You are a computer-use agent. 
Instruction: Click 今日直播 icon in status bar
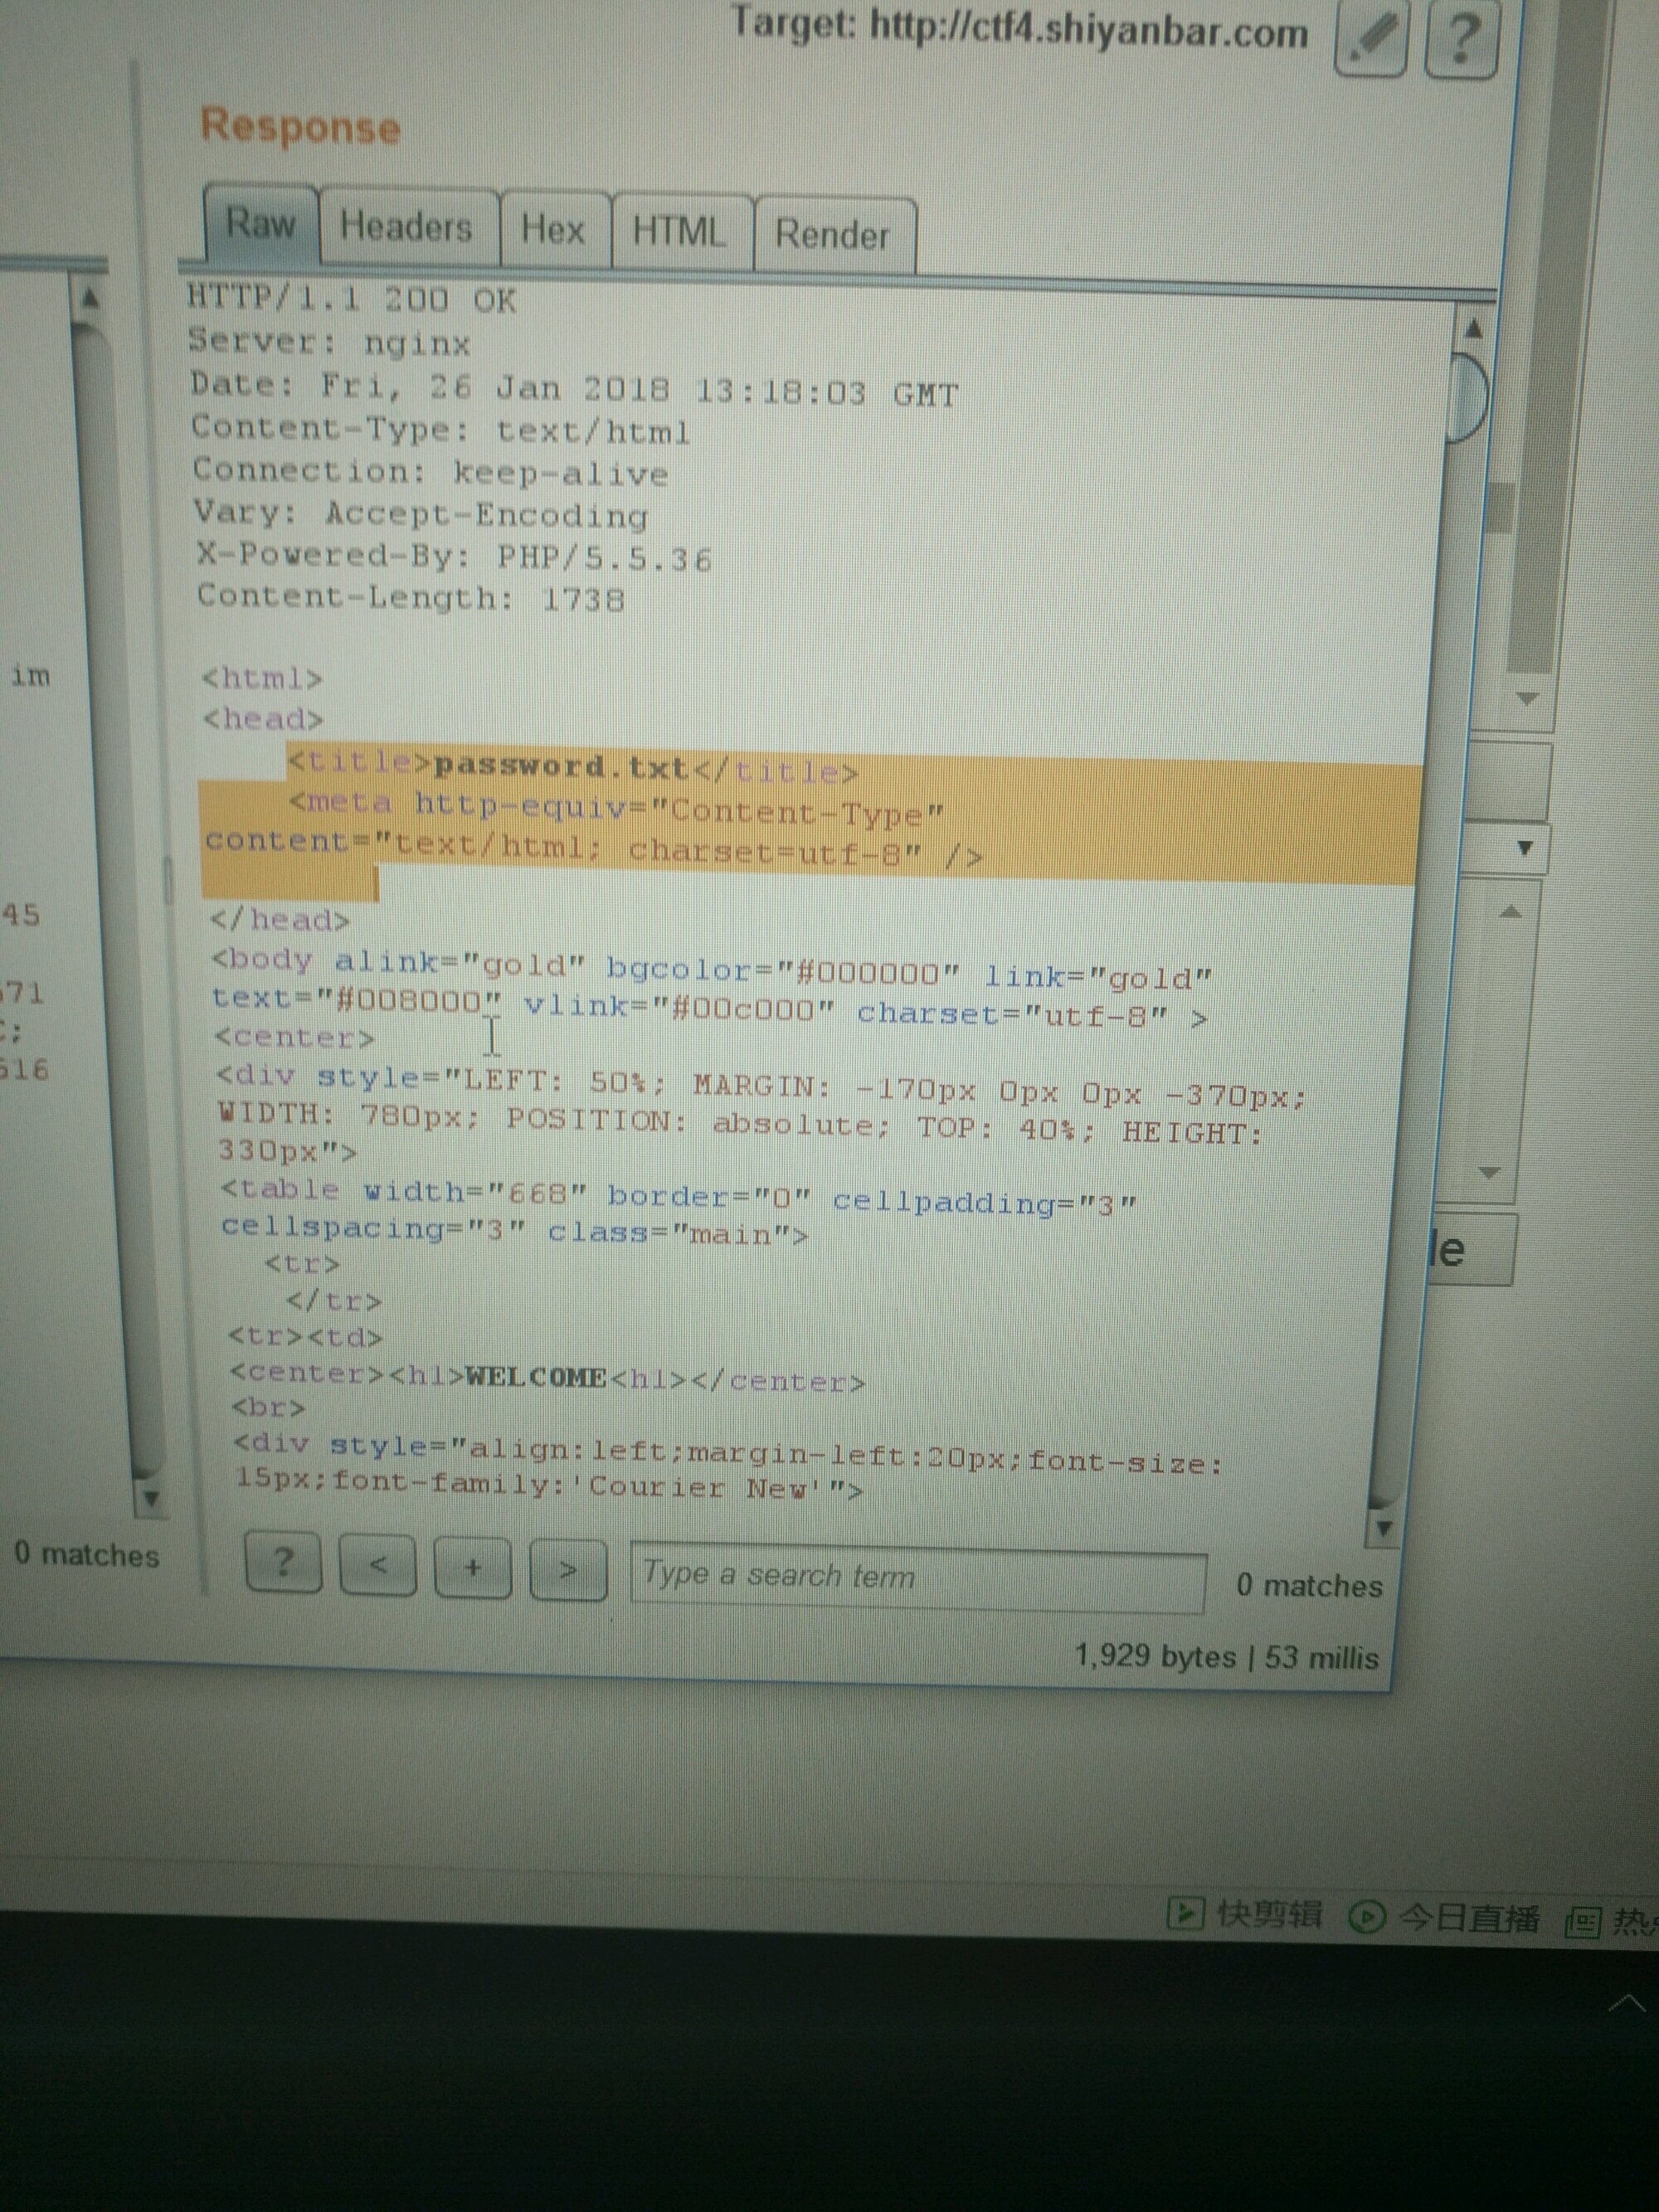[1367, 1916]
